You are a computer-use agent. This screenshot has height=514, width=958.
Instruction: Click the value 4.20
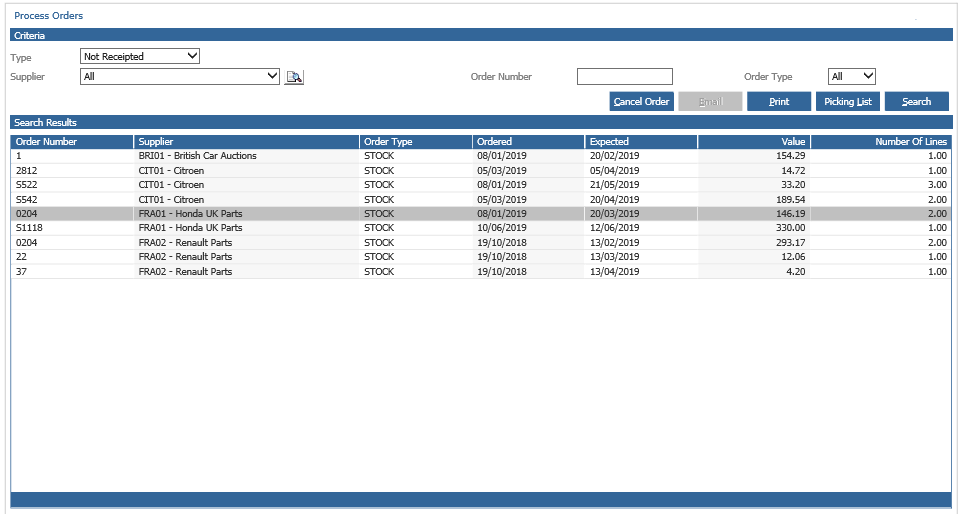pyautogui.click(x=796, y=271)
